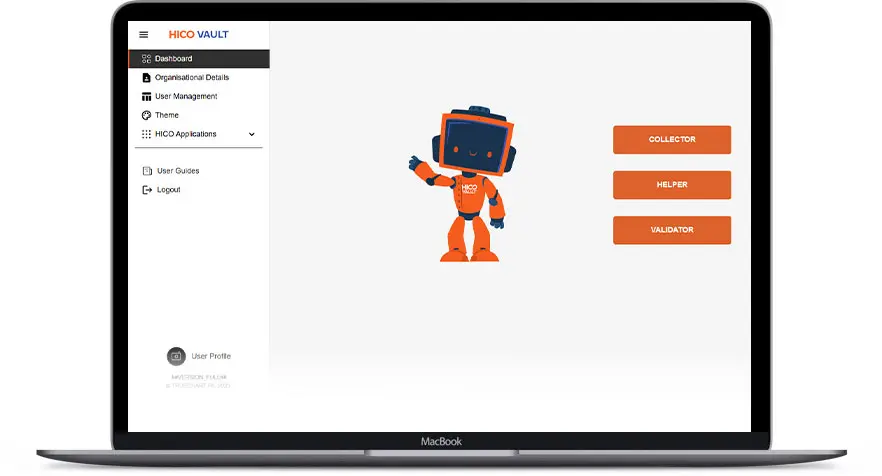Click the Organisational Details document icon
Viewport: 882px width, 476px height.
[146, 78]
